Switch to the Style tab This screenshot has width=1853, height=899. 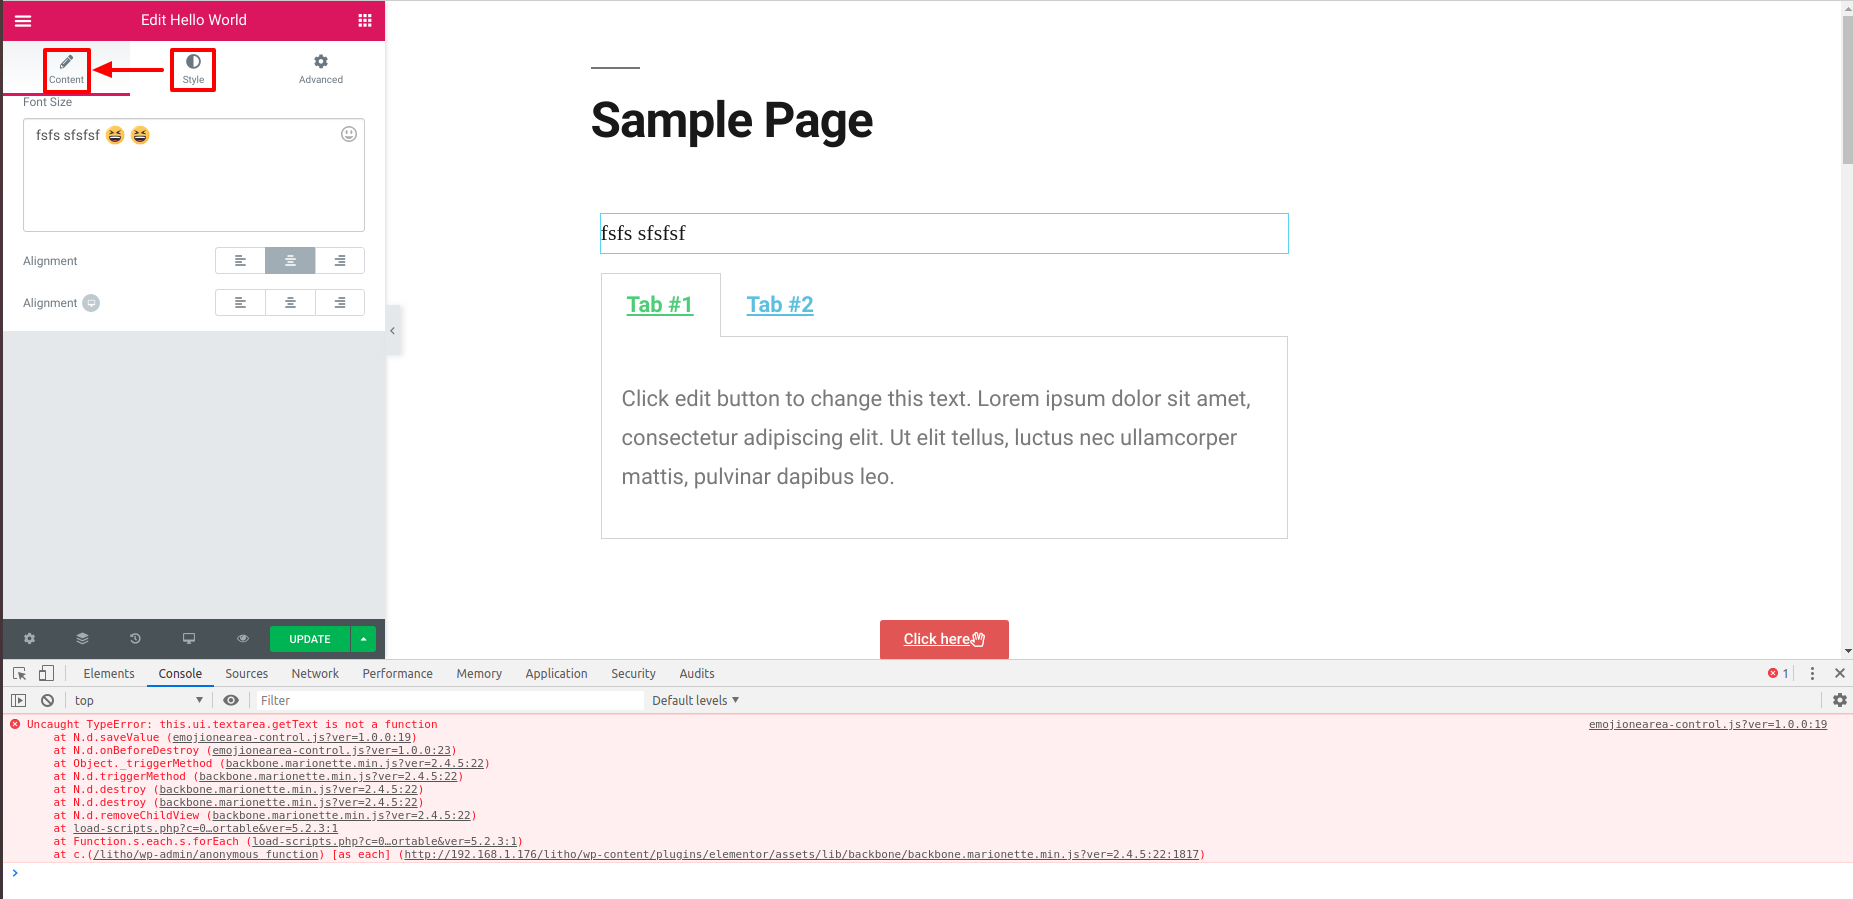point(193,69)
